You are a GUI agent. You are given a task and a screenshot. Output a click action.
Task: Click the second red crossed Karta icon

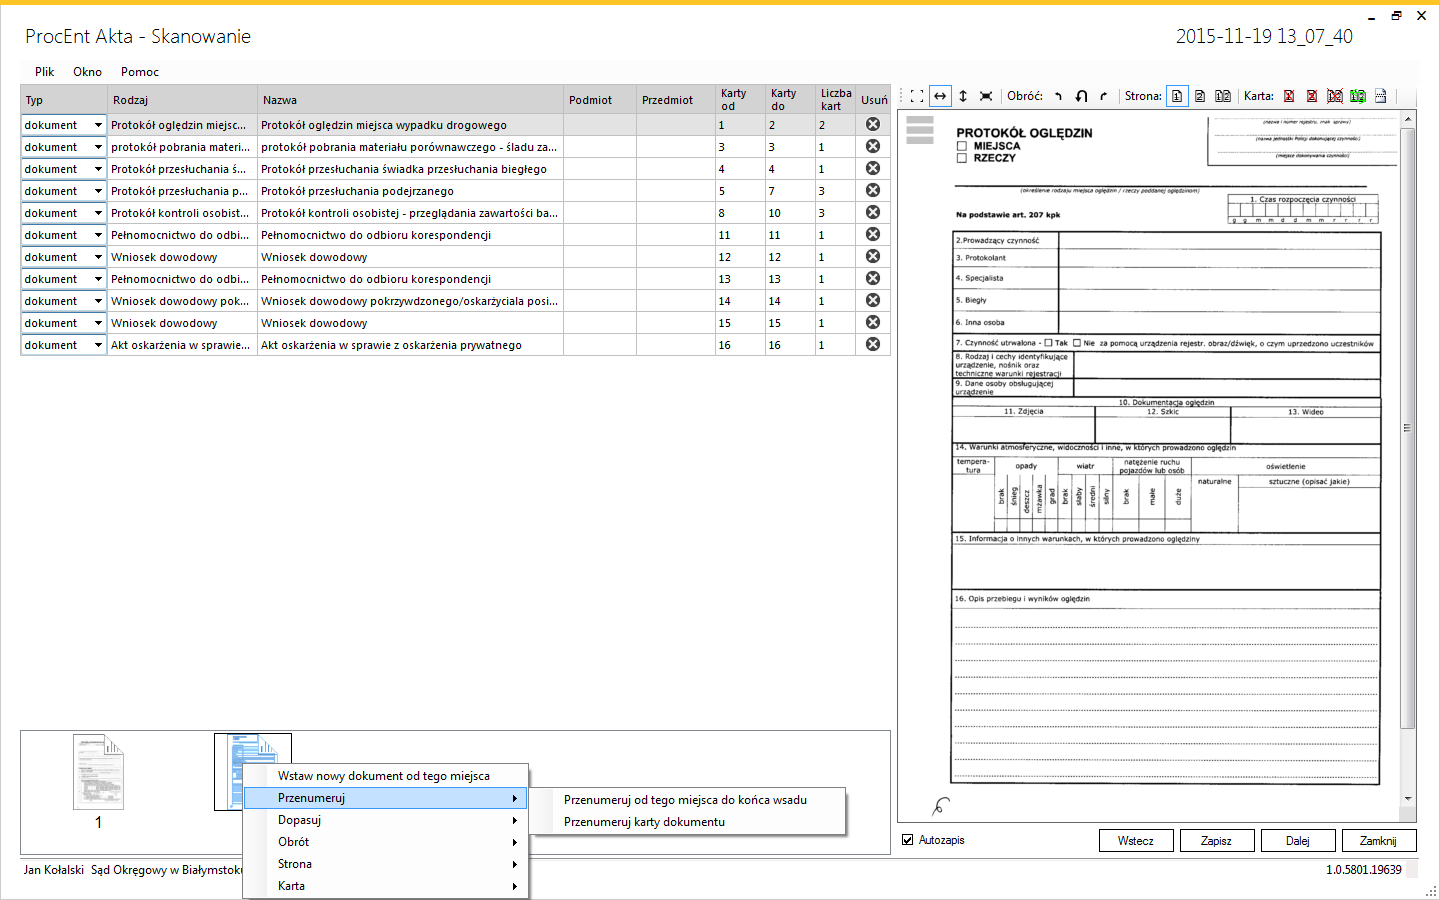pyautogui.click(x=1312, y=96)
